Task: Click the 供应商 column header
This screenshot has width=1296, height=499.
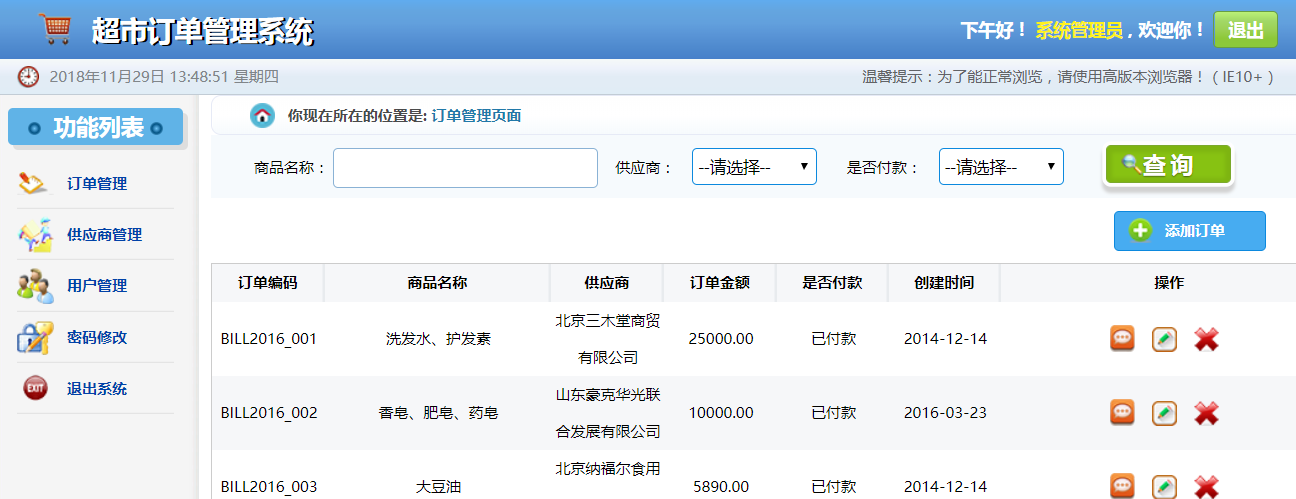Action: [x=607, y=283]
